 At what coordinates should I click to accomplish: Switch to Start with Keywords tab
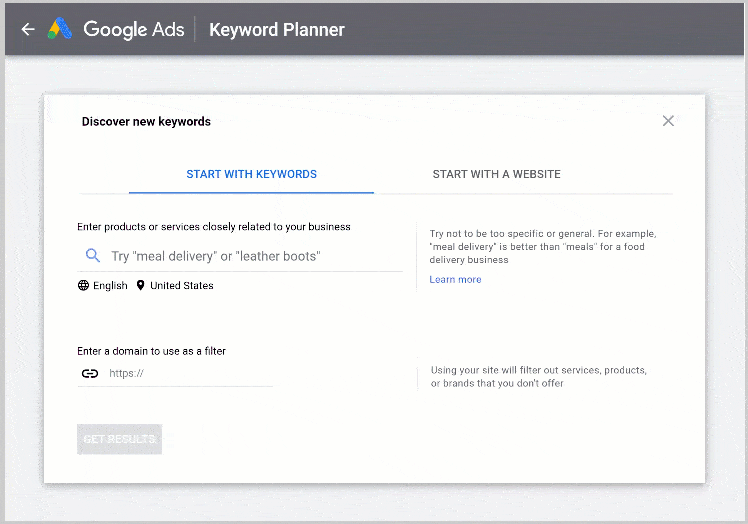251,174
